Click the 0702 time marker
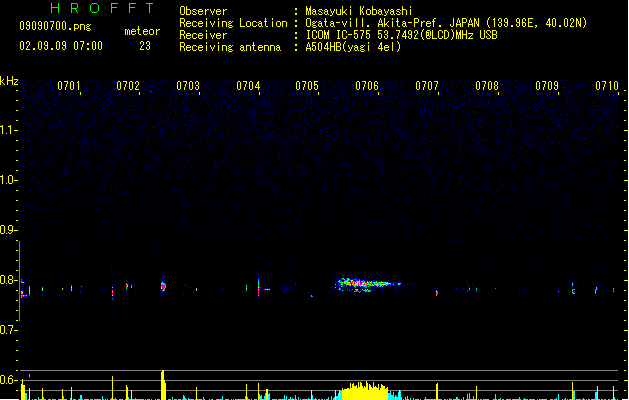This screenshot has height=400, width=629. coord(128,86)
